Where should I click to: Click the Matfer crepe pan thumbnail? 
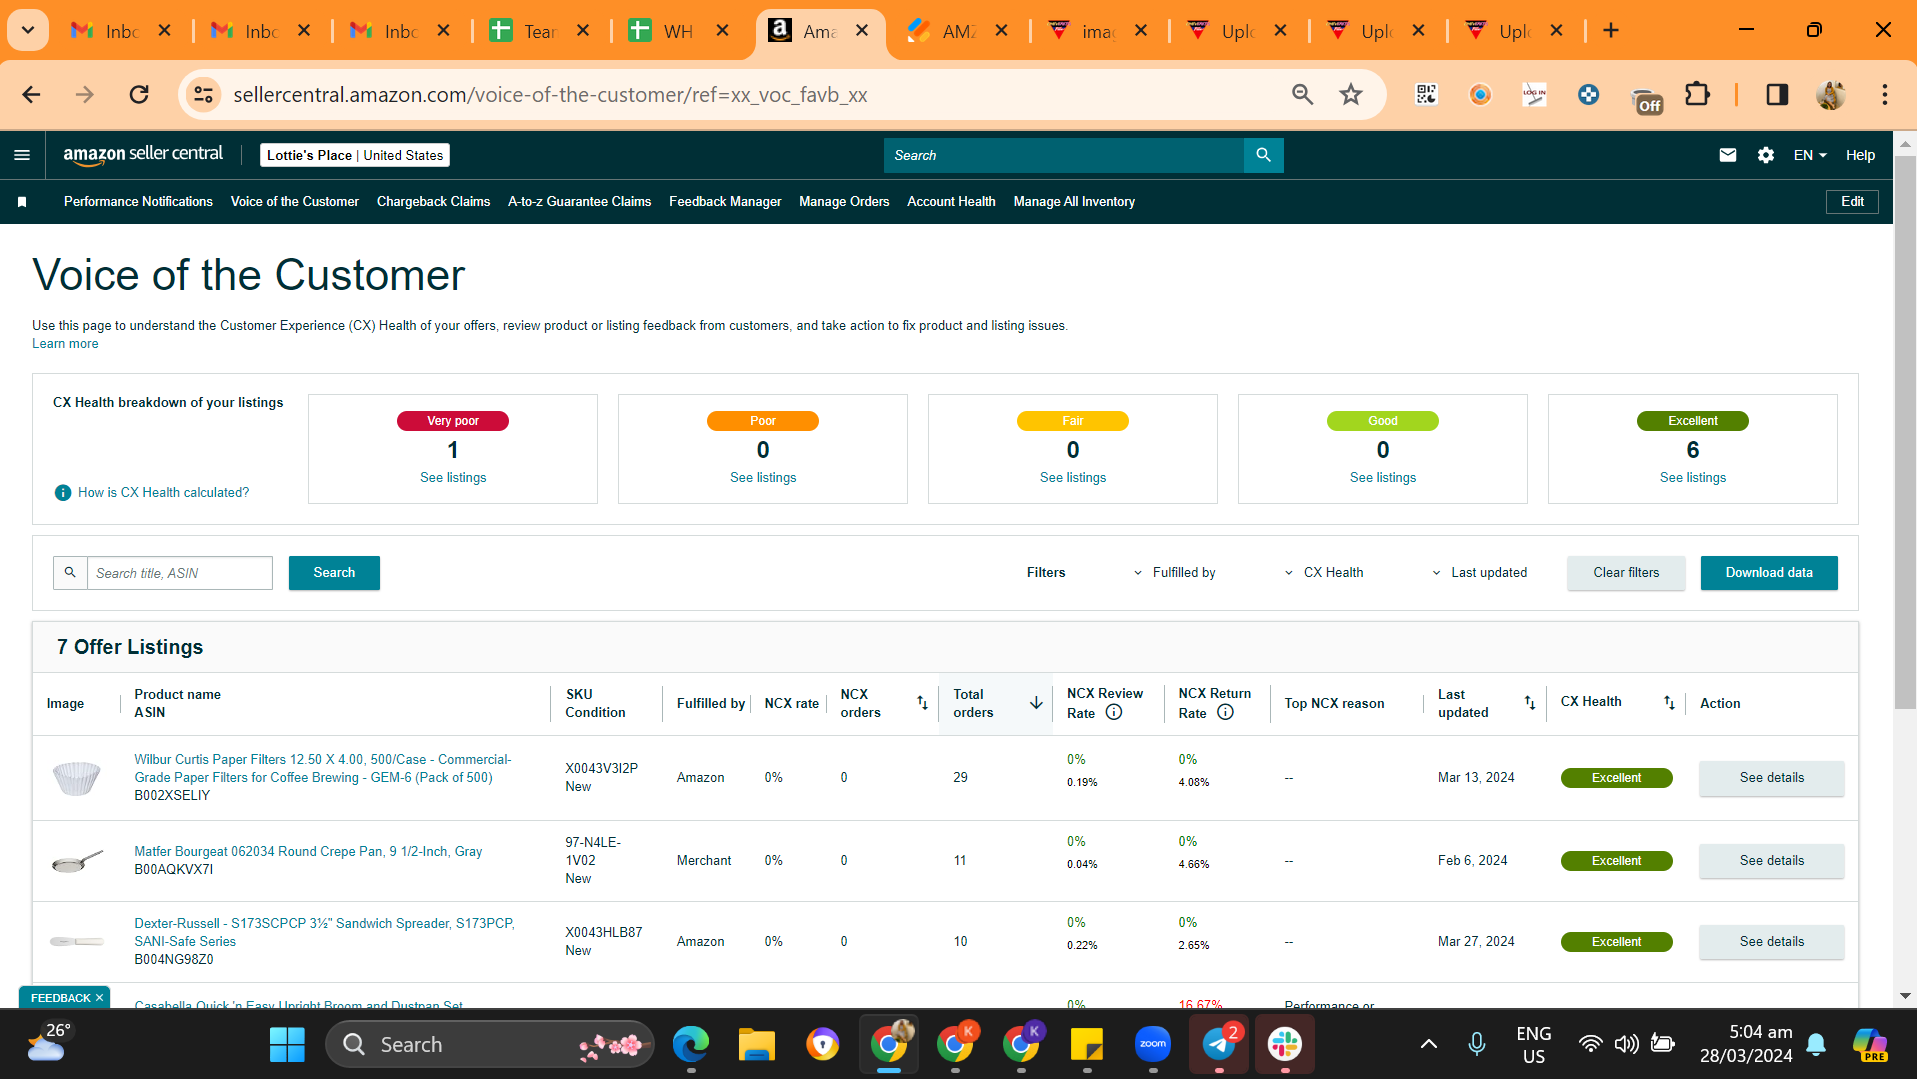[77, 861]
